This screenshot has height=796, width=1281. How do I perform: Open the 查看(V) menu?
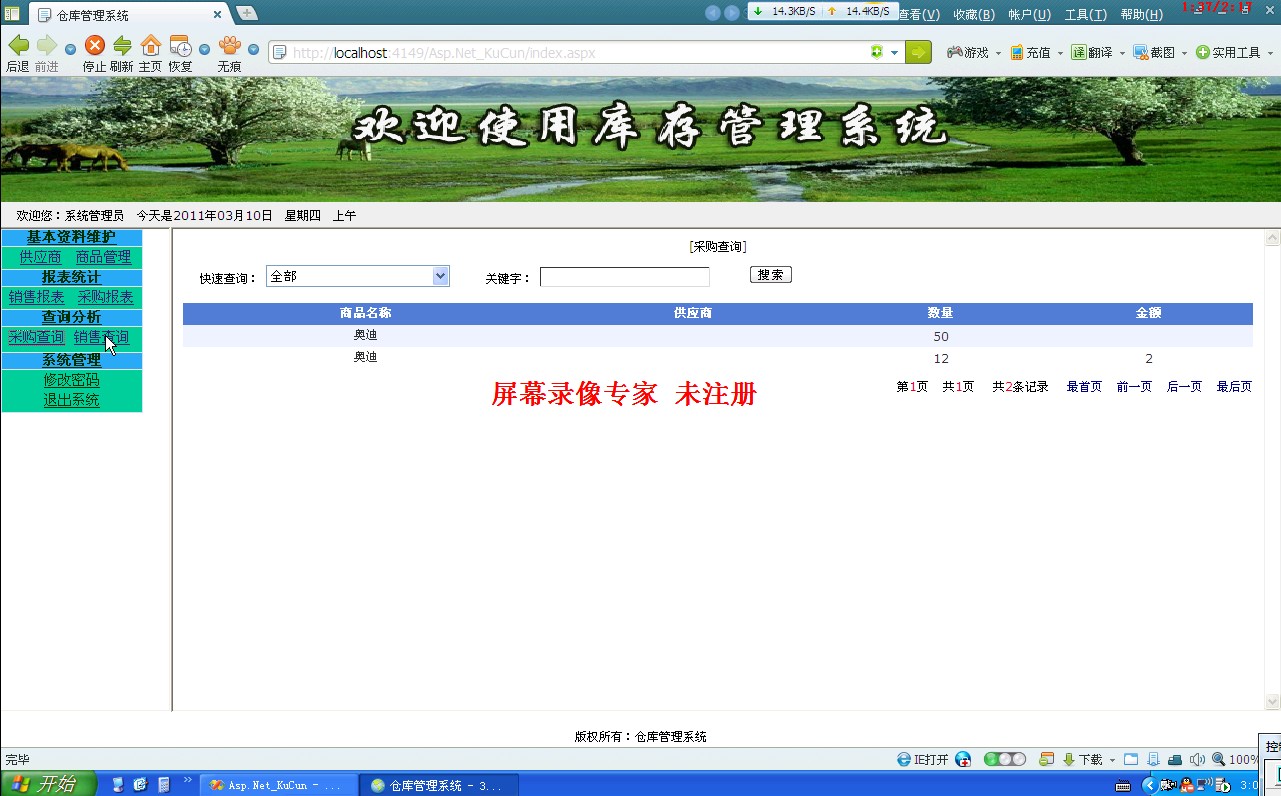tap(919, 14)
